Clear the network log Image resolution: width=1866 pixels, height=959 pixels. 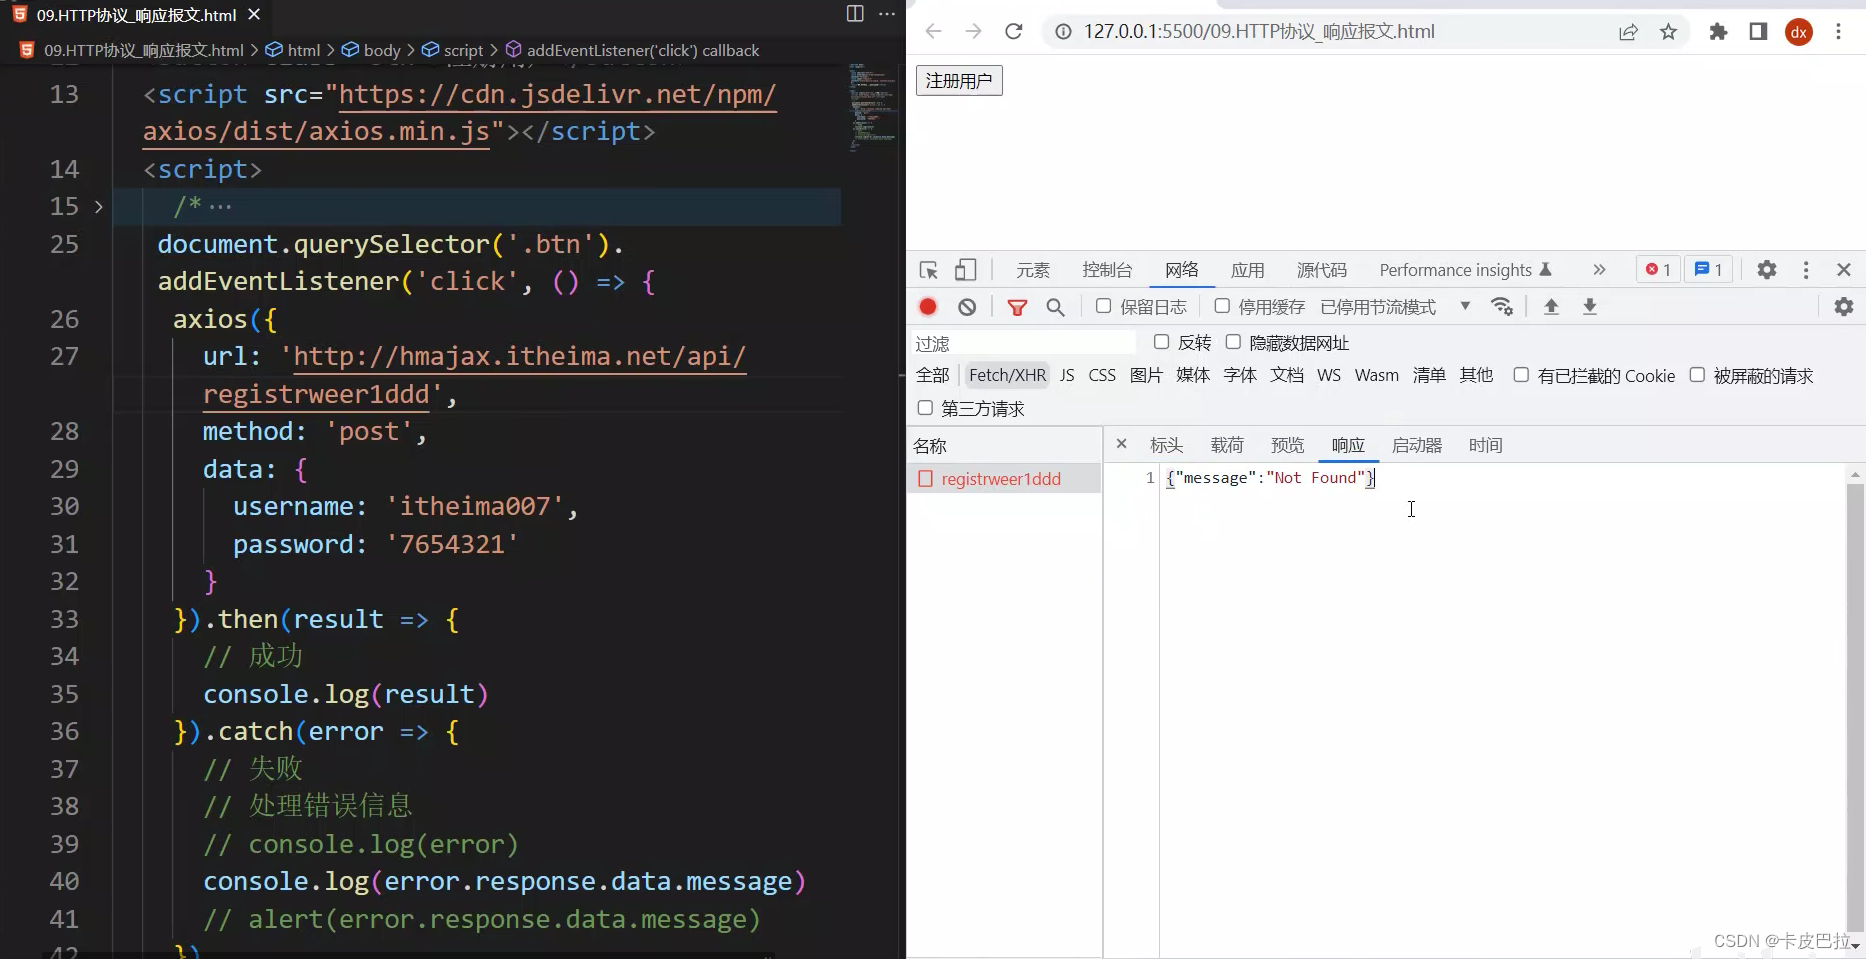pos(967,307)
